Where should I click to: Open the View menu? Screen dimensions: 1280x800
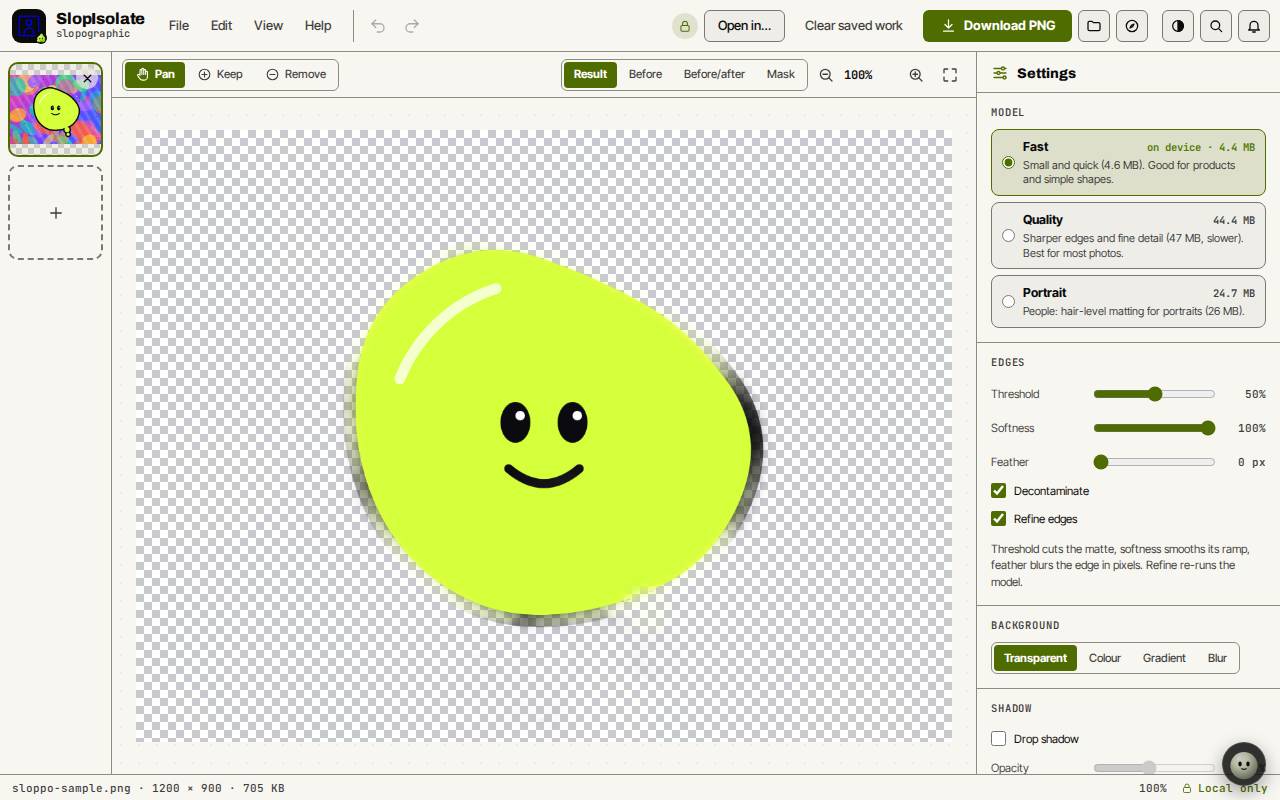coord(268,26)
